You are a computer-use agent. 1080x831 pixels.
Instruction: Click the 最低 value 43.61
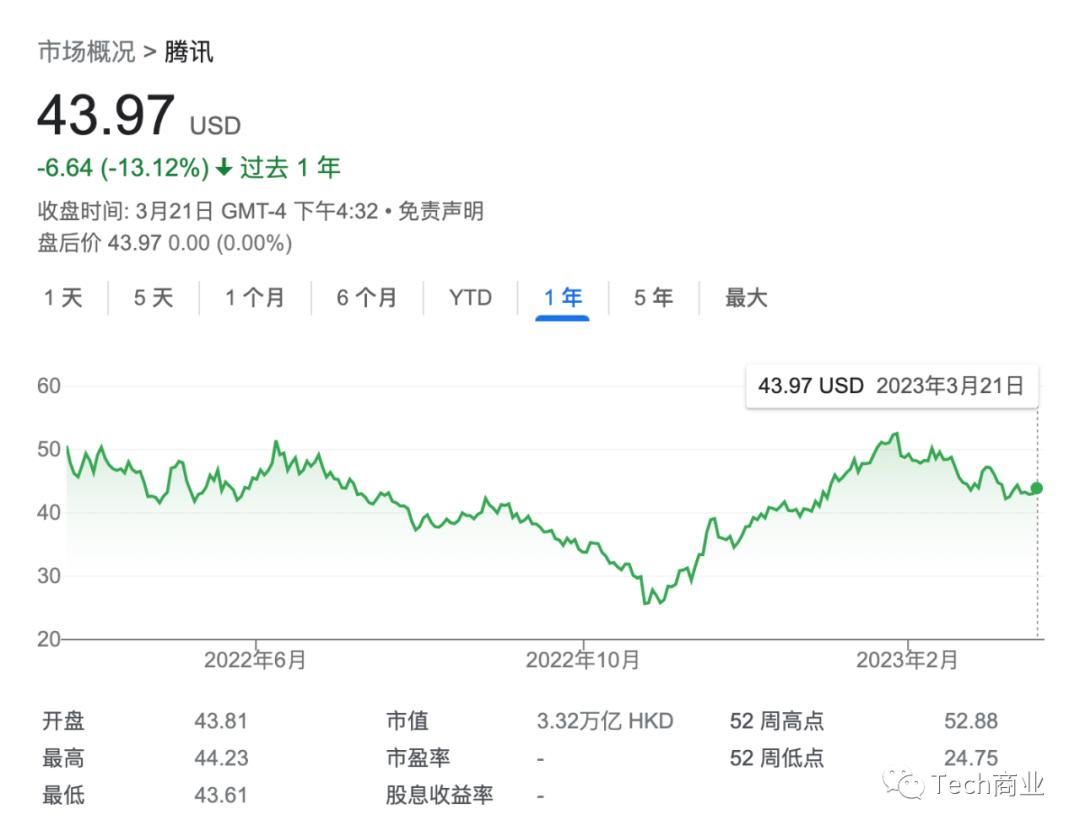[220, 795]
